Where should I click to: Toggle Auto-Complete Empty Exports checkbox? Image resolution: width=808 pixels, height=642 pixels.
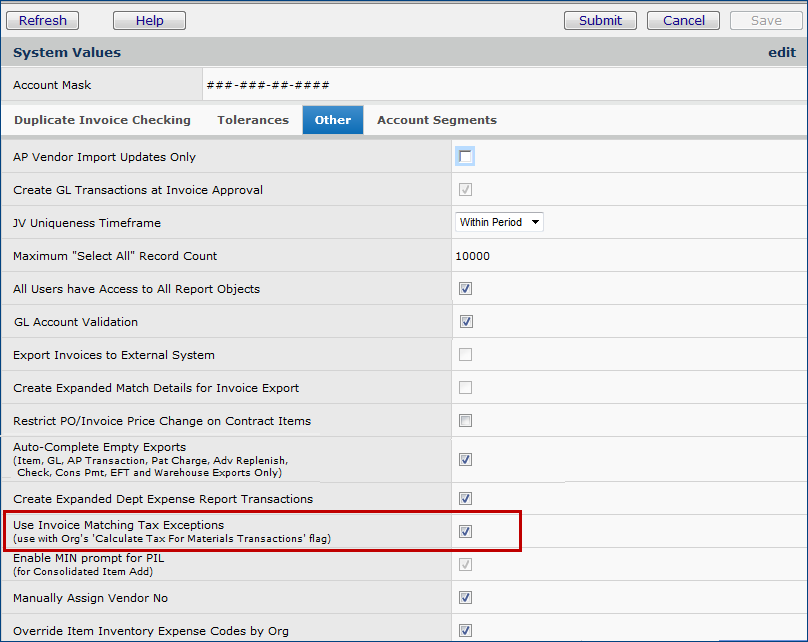(x=466, y=460)
